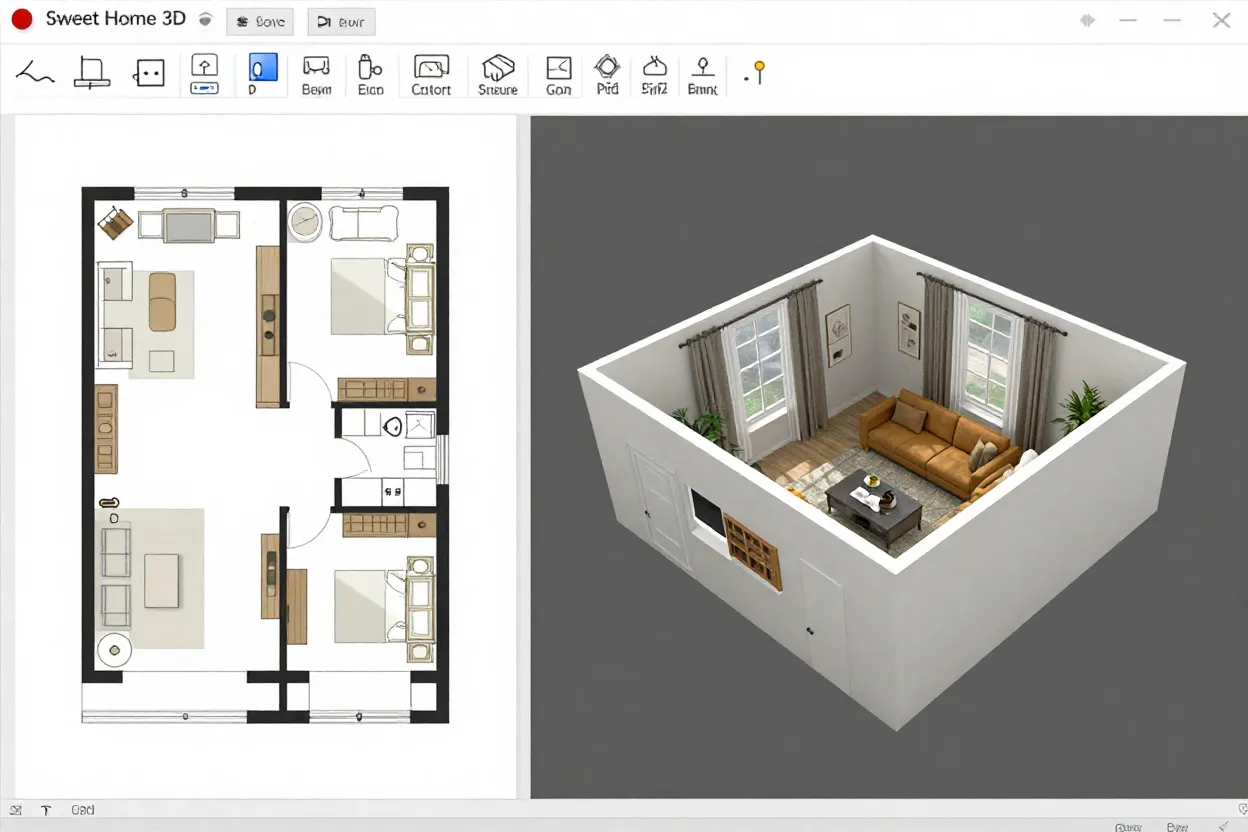The height and width of the screenshot is (832, 1248).
Task: Click the Save button in the title bar
Action: coord(259,21)
